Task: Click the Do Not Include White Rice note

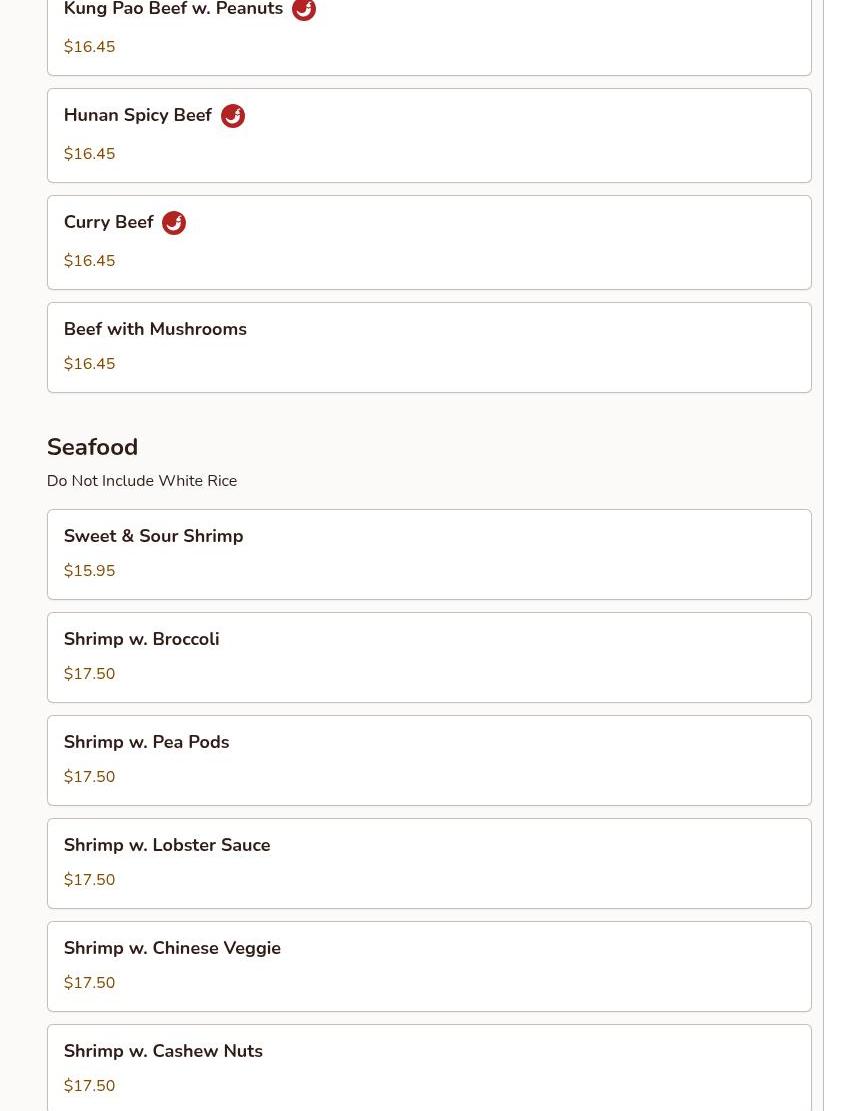Action: [x=142, y=480]
